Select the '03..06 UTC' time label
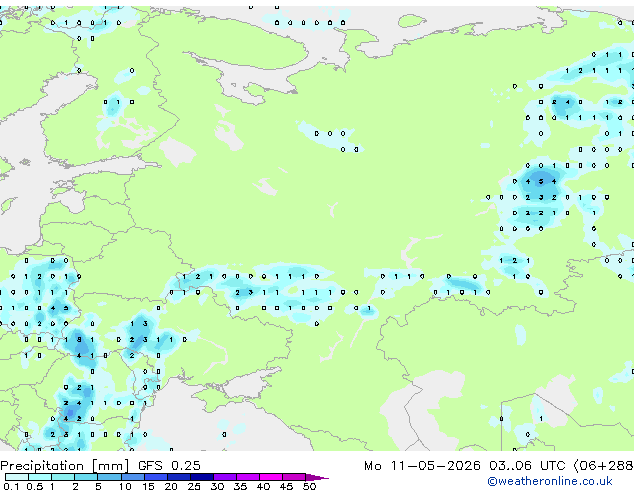The height and width of the screenshot is (490, 634). 527,466
